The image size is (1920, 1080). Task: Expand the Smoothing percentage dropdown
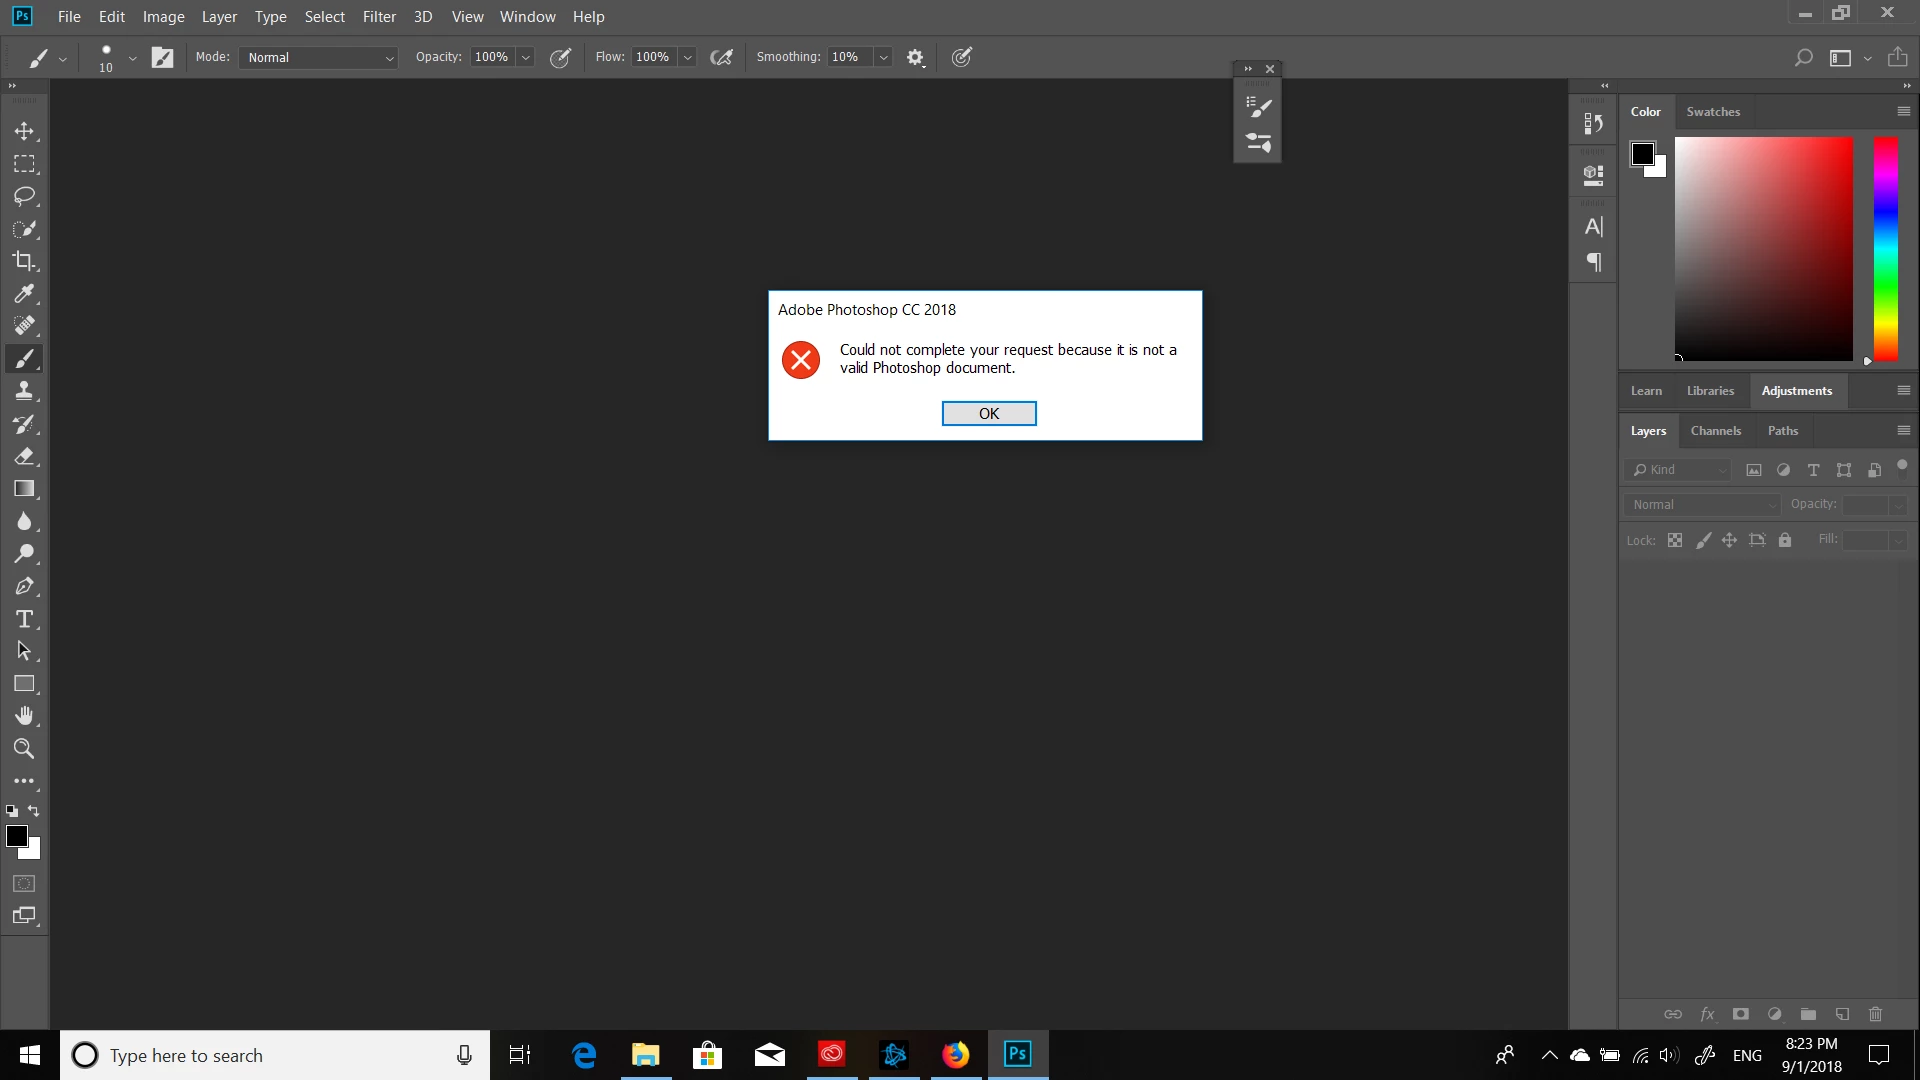tap(883, 57)
